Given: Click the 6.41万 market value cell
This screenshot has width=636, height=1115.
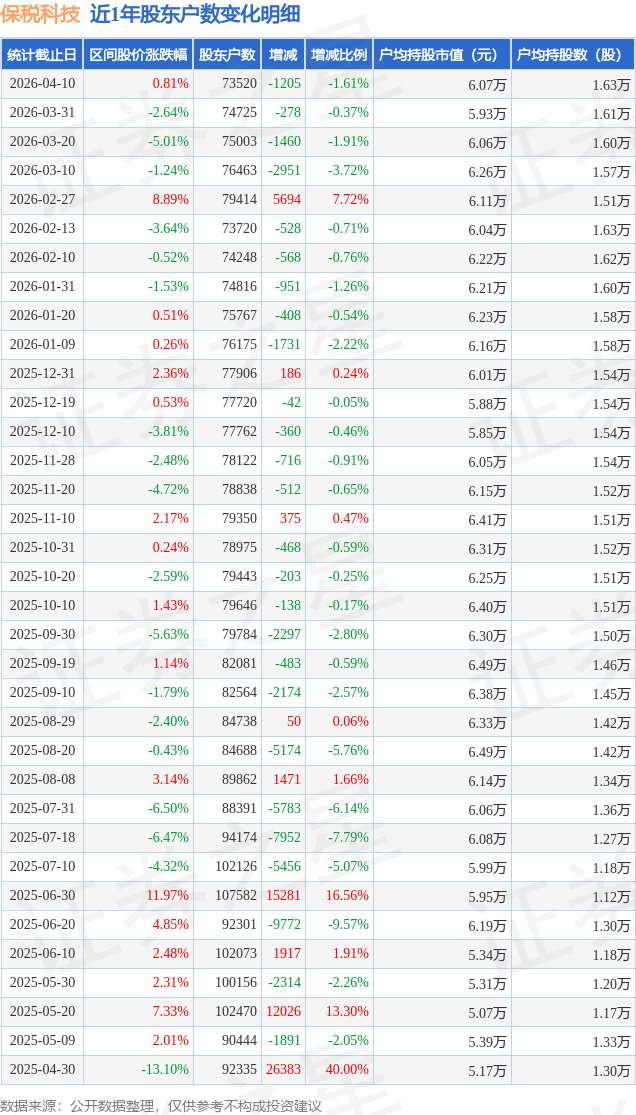Looking at the screenshot, I should [x=487, y=520].
